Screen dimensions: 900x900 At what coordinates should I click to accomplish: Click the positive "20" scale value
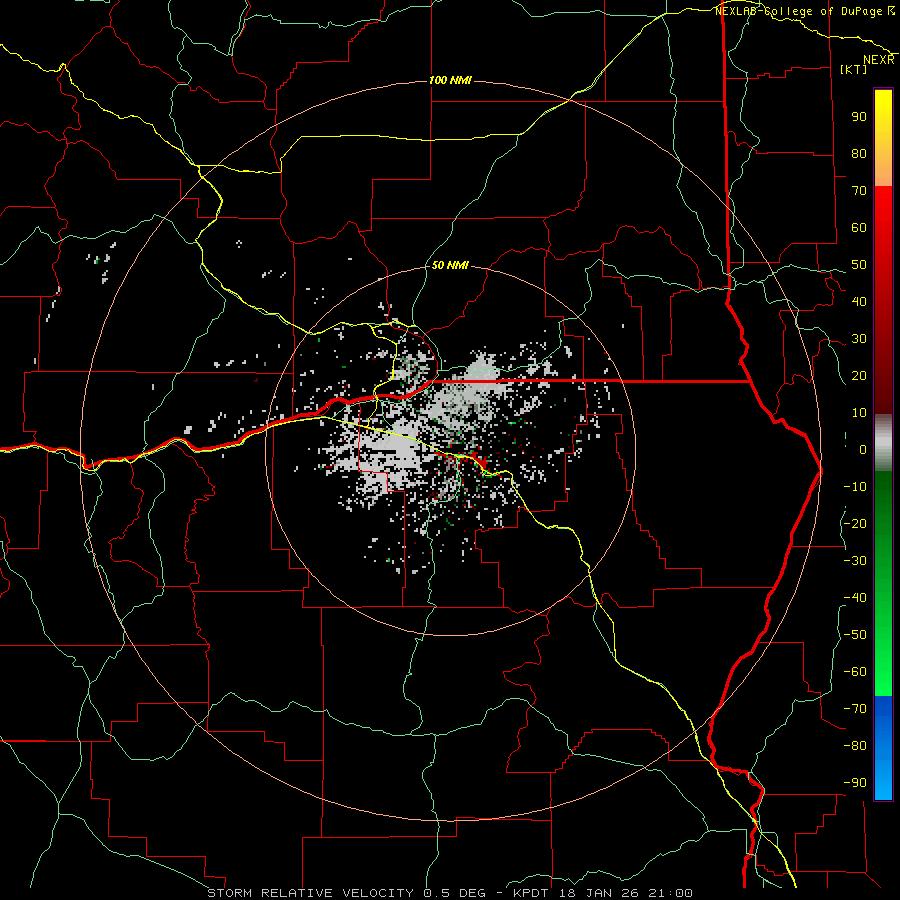[x=859, y=376]
